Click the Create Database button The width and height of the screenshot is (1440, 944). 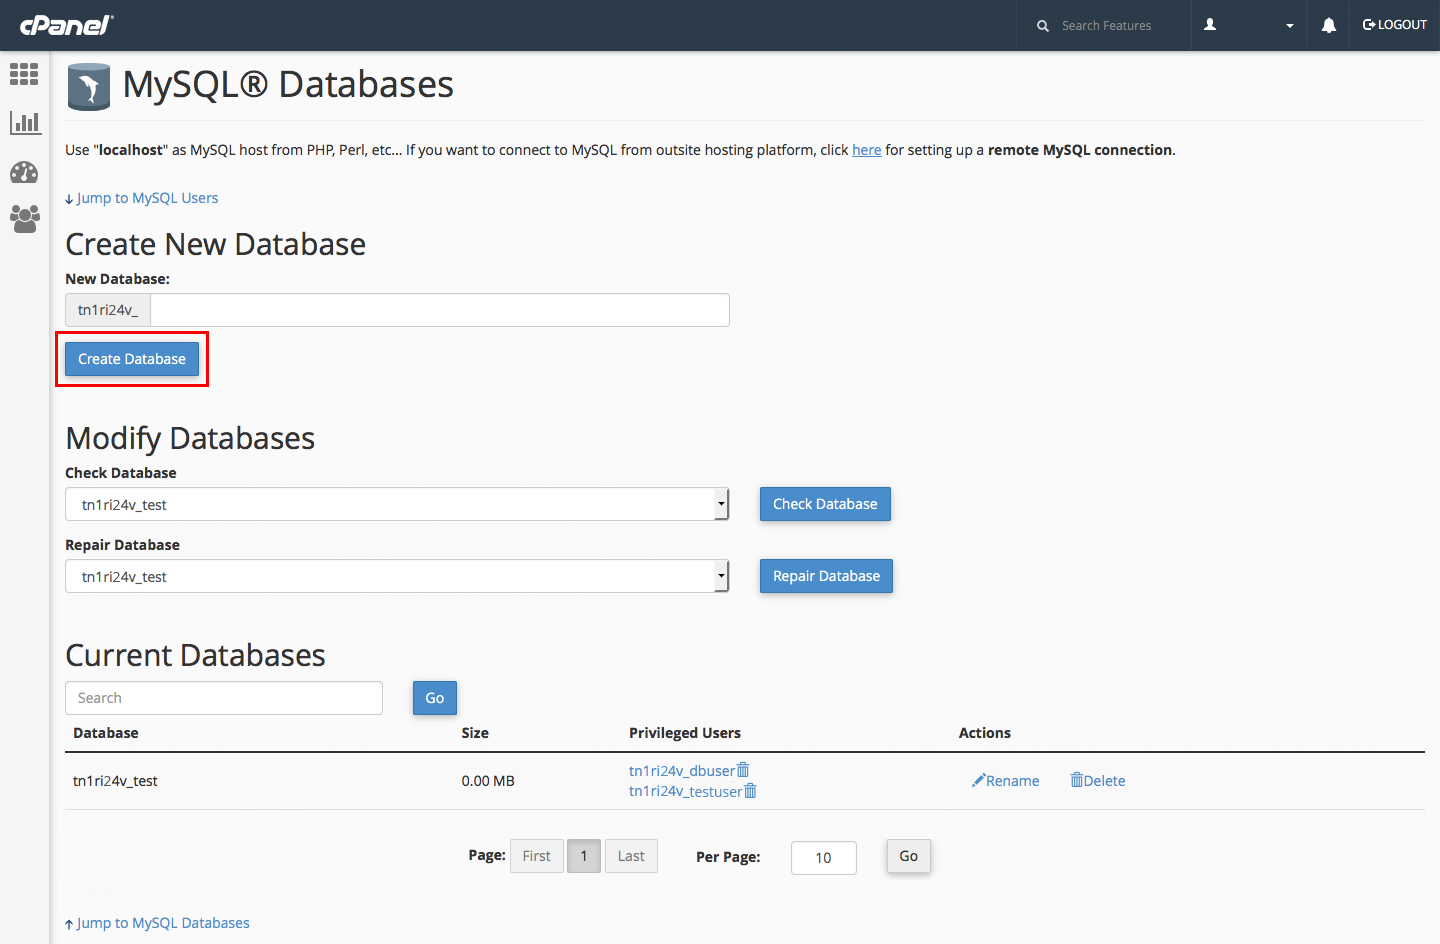coord(131,358)
